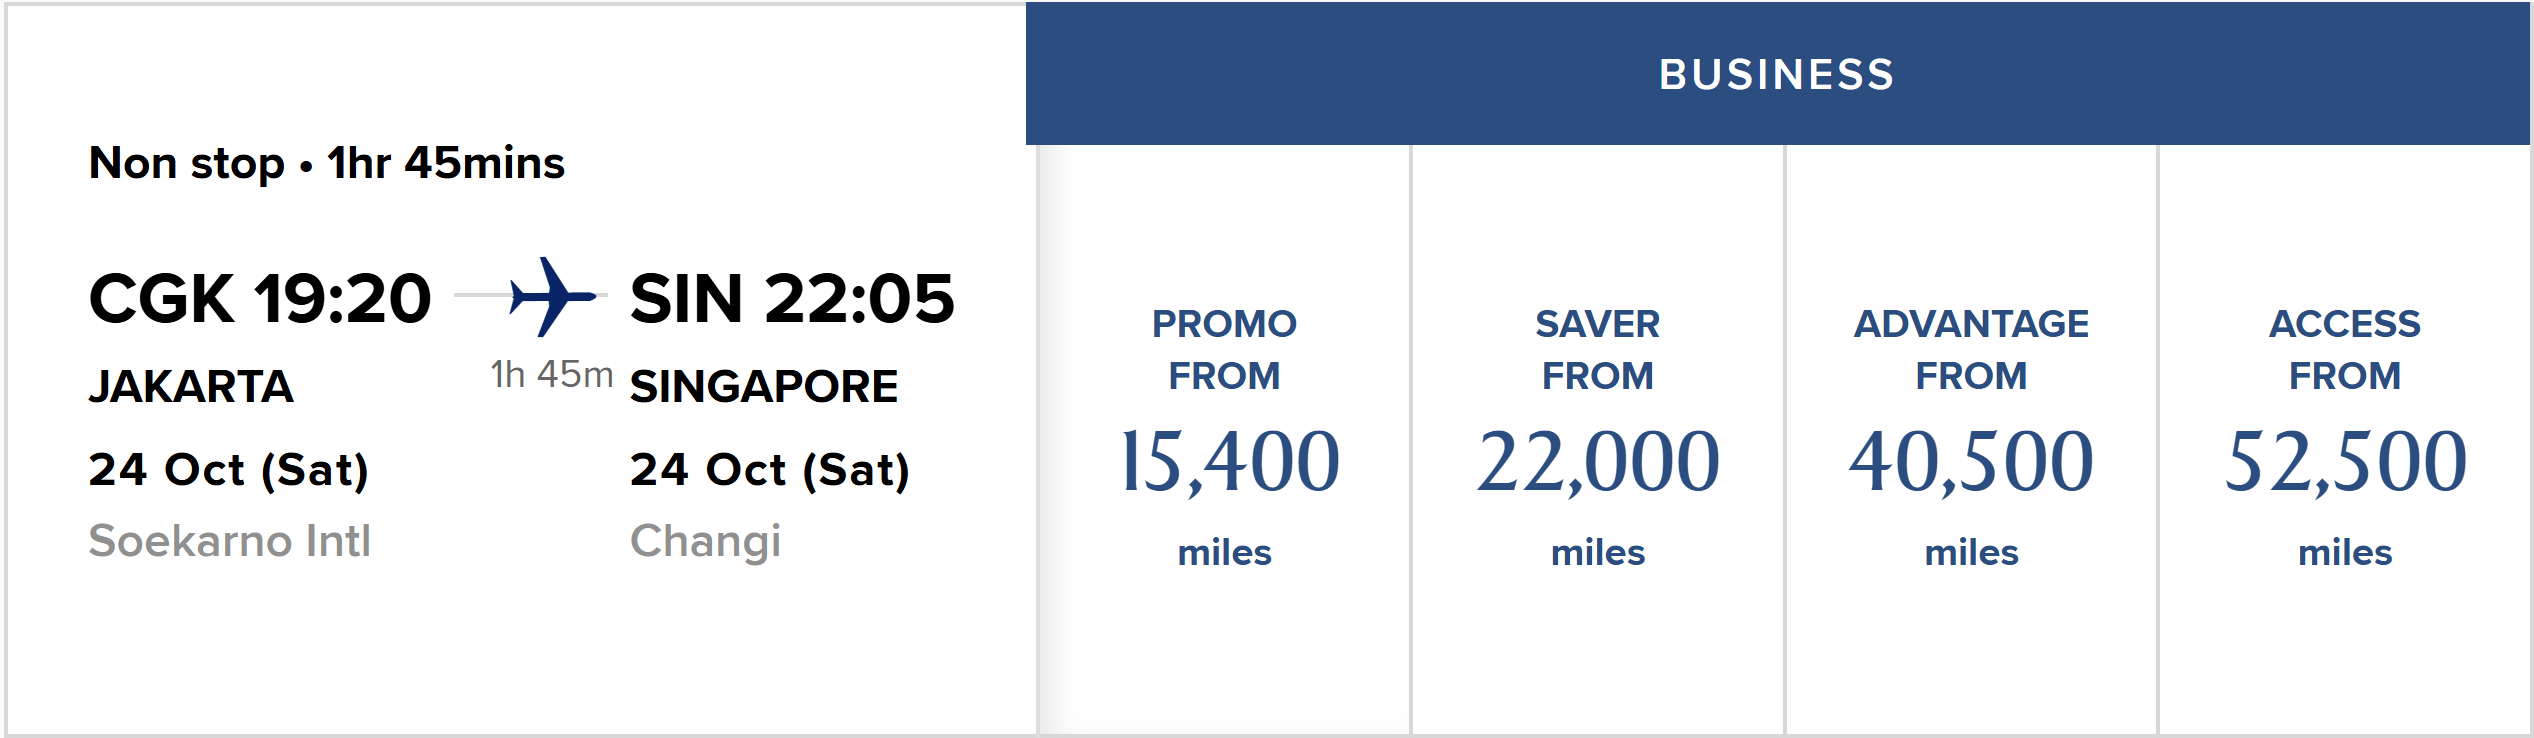The height and width of the screenshot is (738, 2534).
Task: Select the Promo fare from 15,400 miles
Action: pyautogui.click(x=1225, y=440)
